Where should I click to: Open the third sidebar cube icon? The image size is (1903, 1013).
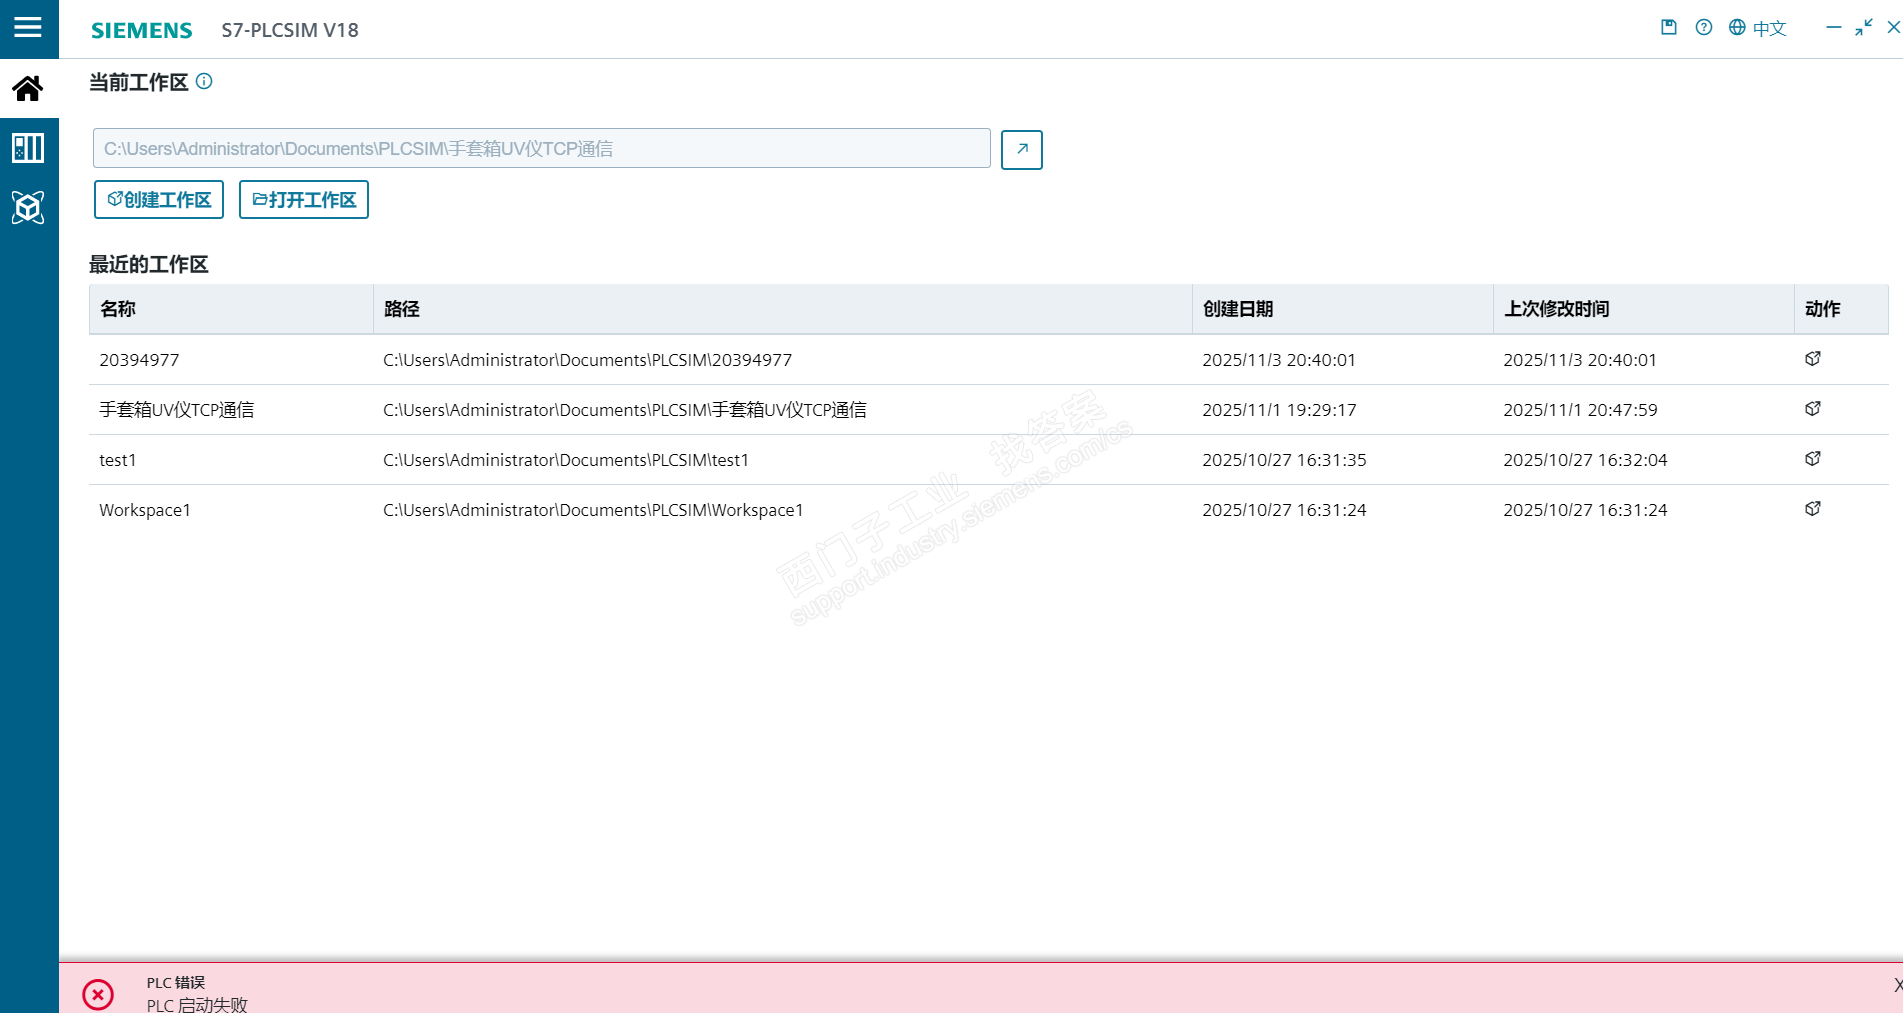[28, 207]
